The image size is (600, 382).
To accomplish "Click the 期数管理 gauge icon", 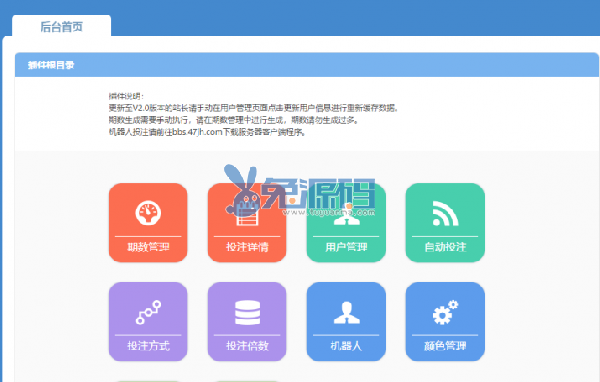I will (148, 212).
